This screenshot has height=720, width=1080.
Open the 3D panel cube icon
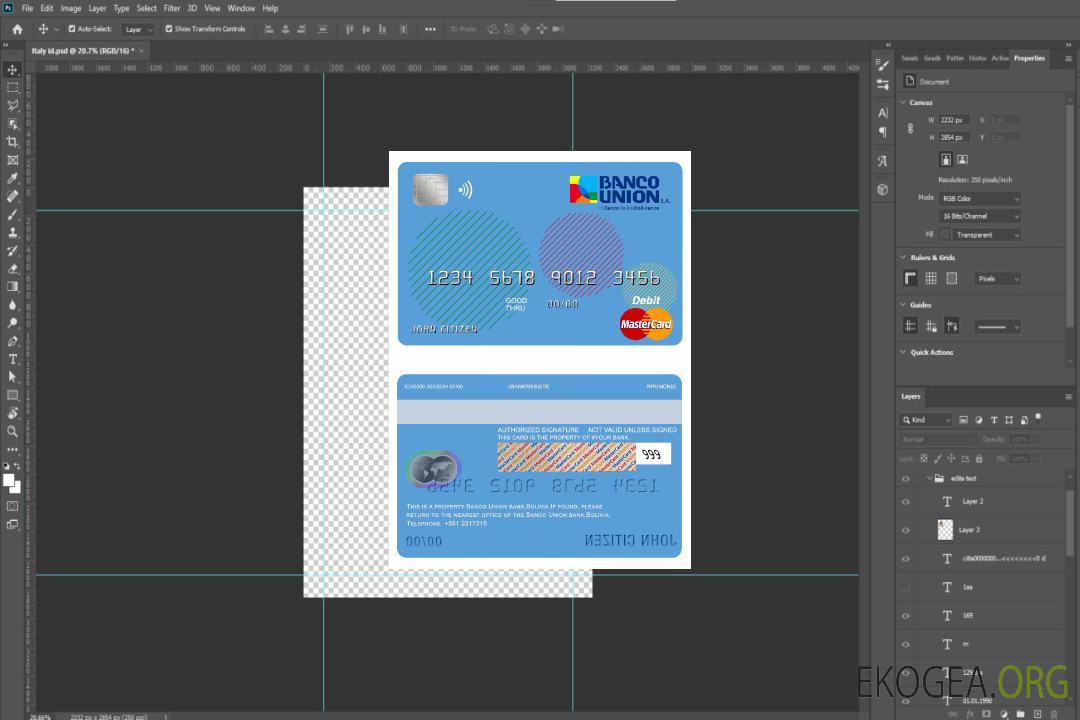pyautogui.click(x=883, y=189)
